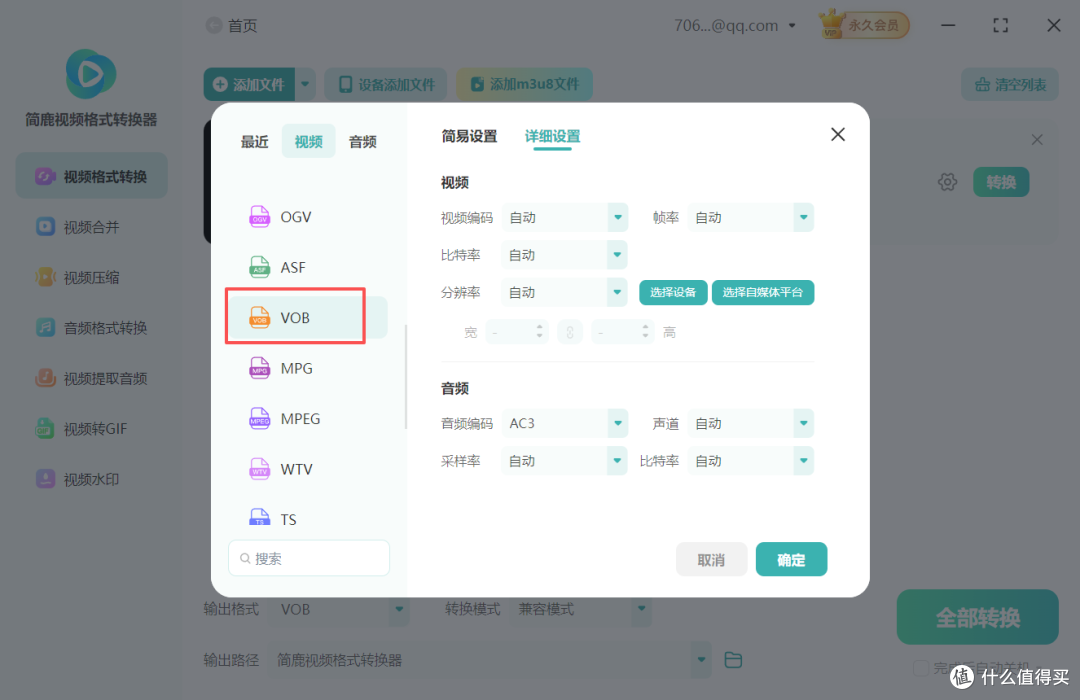Open output folder icon beside 输出路径
This screenshot has width=1080, height=700.
734,660
